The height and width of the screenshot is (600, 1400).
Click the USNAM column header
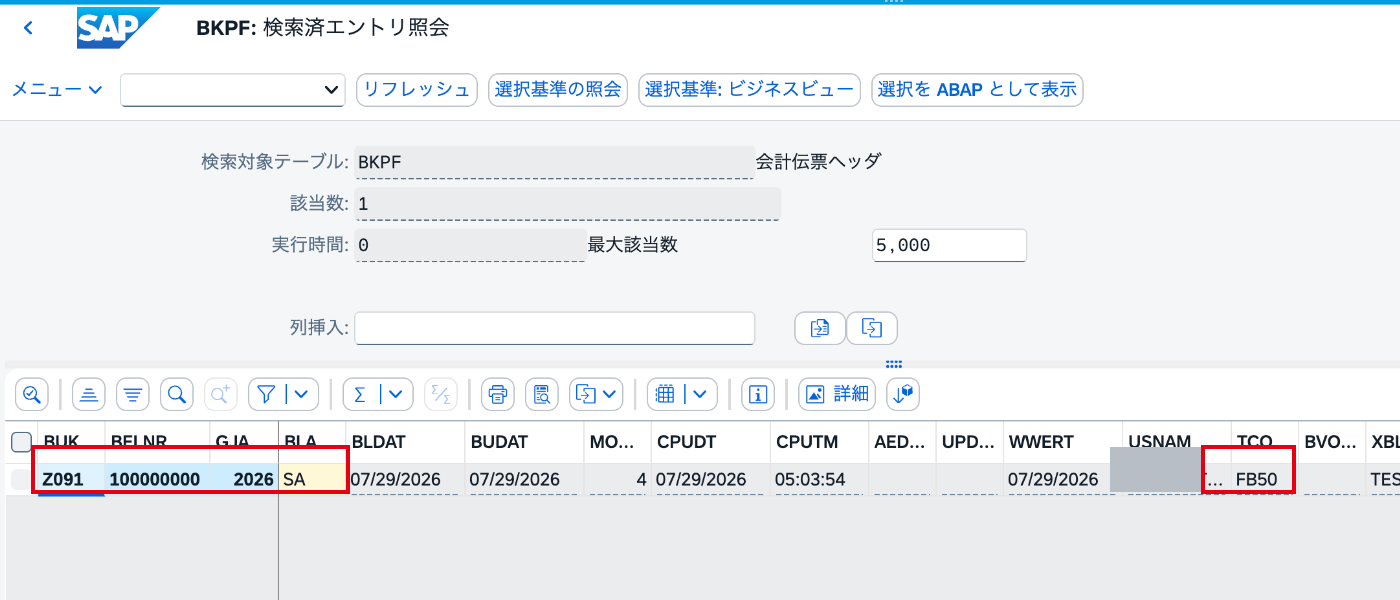(x=1176, y=442)
